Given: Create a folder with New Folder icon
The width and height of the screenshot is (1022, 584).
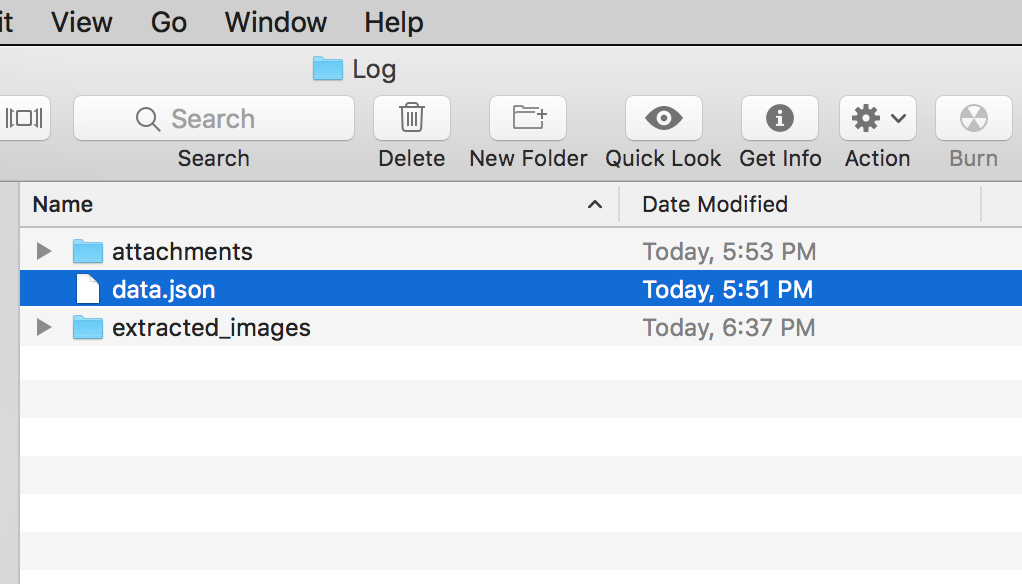Looking at the screenshot, I should (528, 118).
